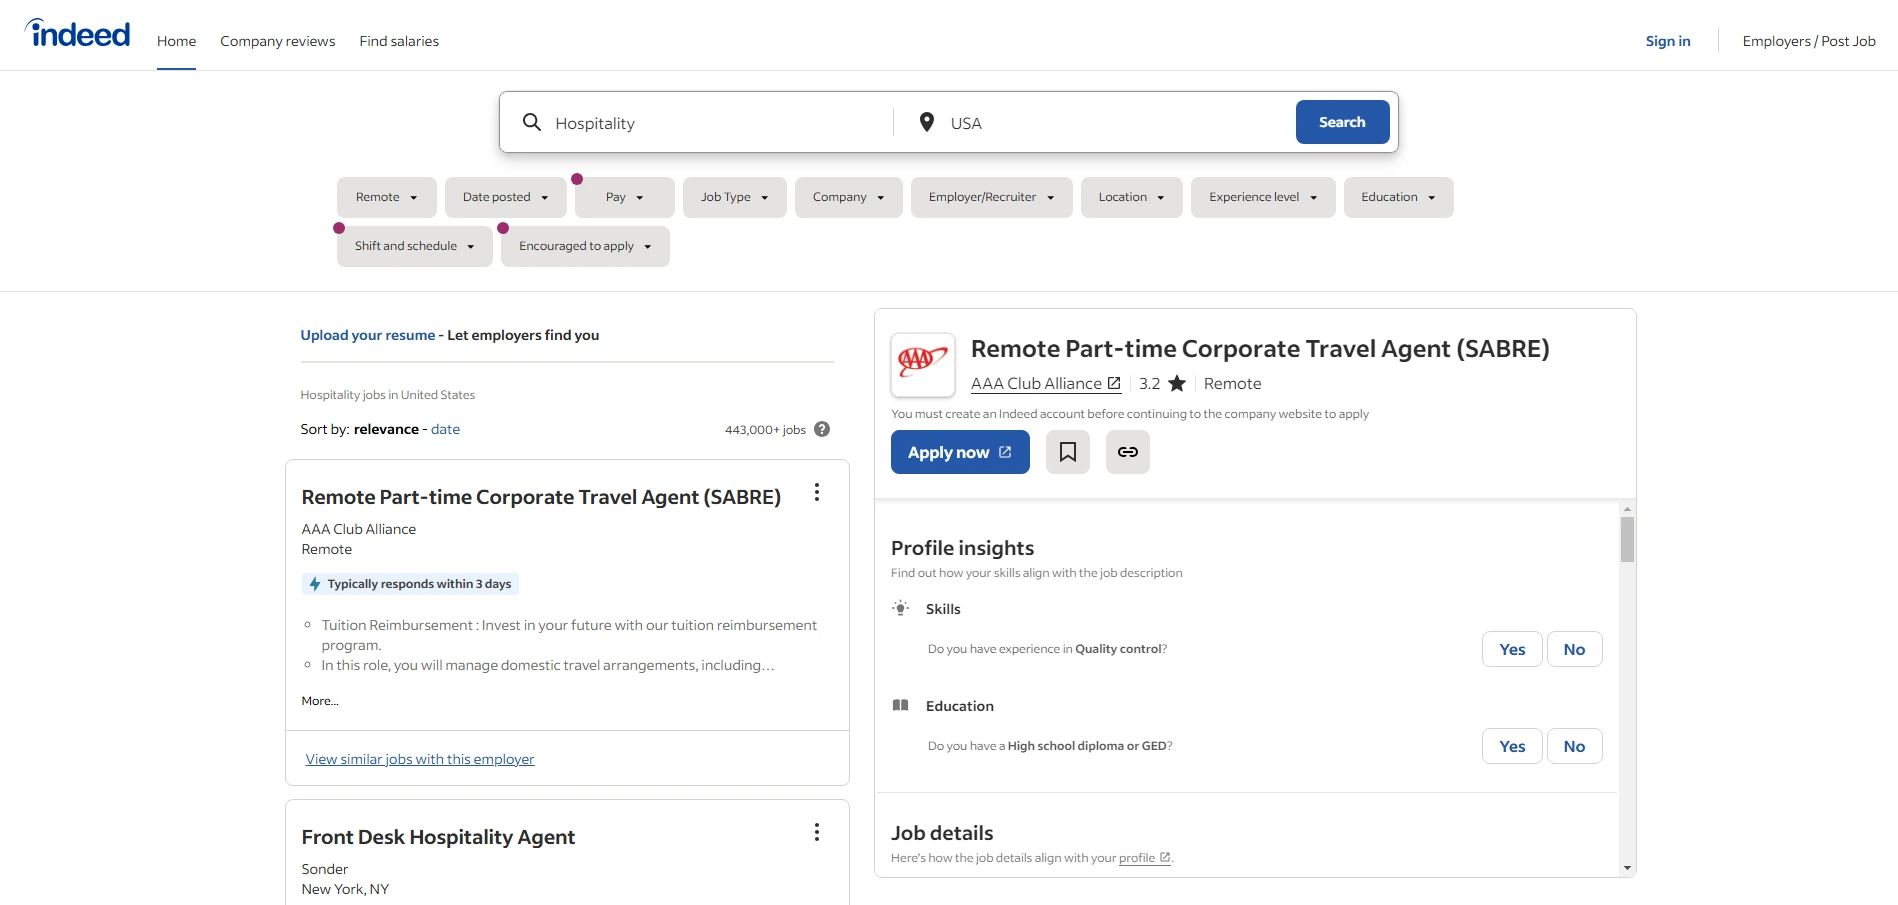Click the Indeed logo

78,34
